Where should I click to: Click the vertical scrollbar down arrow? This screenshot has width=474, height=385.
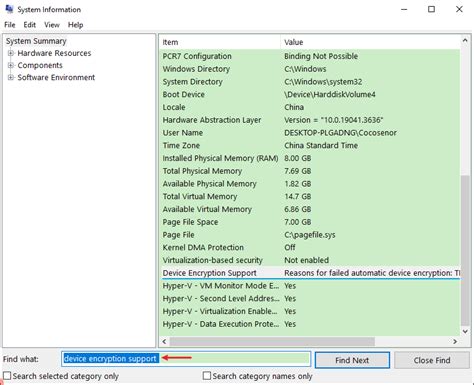tap(465, 331)
